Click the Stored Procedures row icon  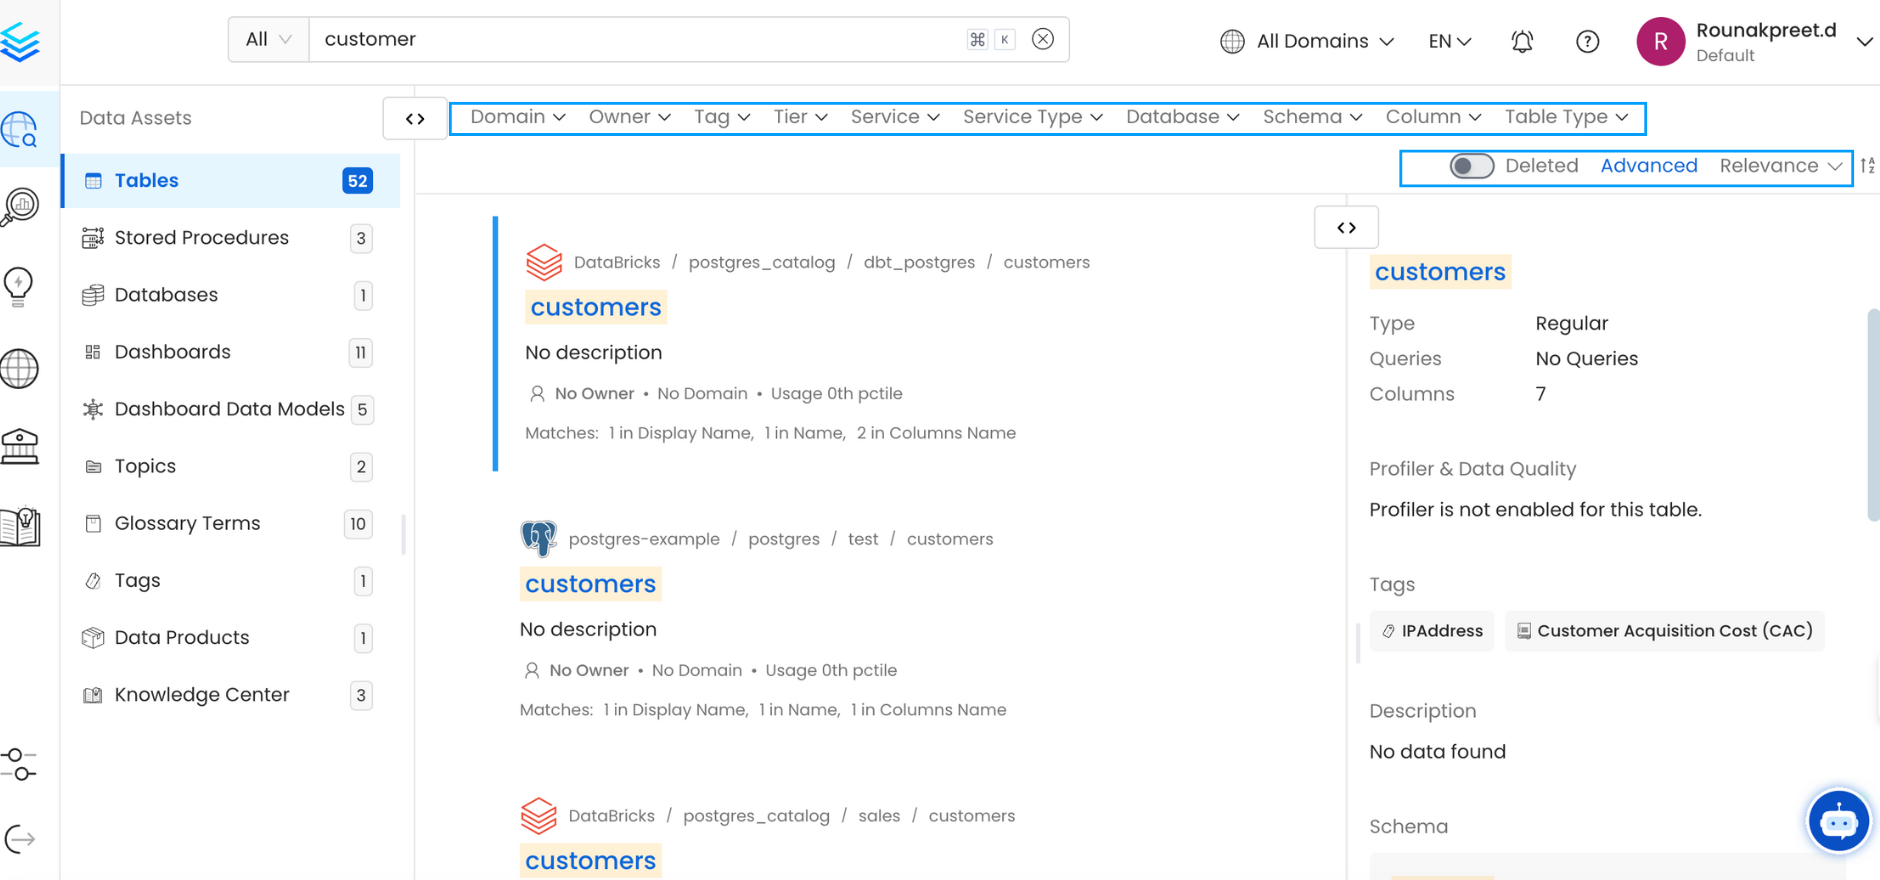tap(93, 238)
